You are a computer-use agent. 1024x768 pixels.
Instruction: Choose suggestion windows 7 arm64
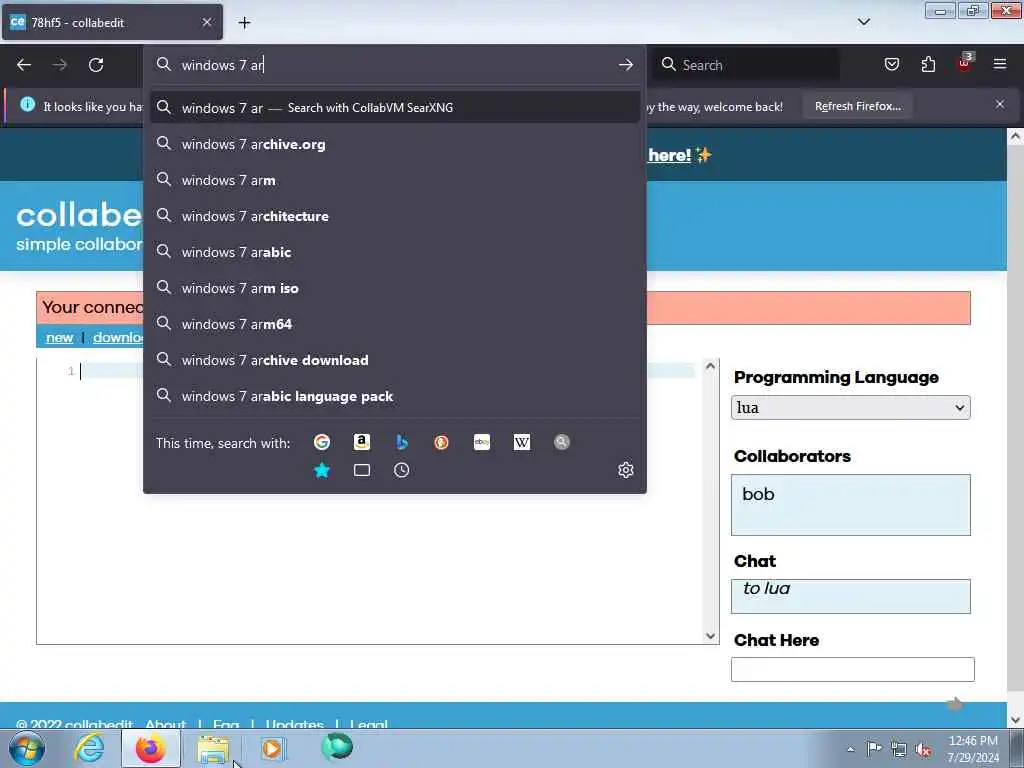395,324
